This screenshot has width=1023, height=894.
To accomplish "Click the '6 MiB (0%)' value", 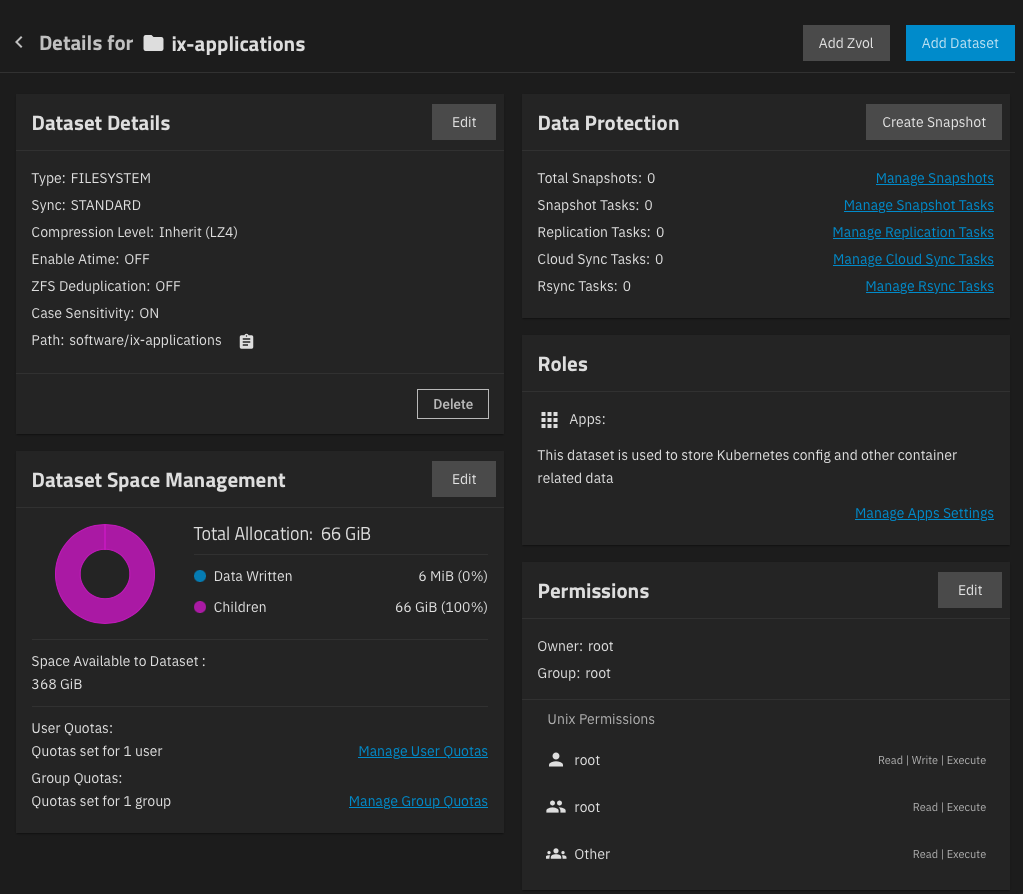I will click(453, 576).
